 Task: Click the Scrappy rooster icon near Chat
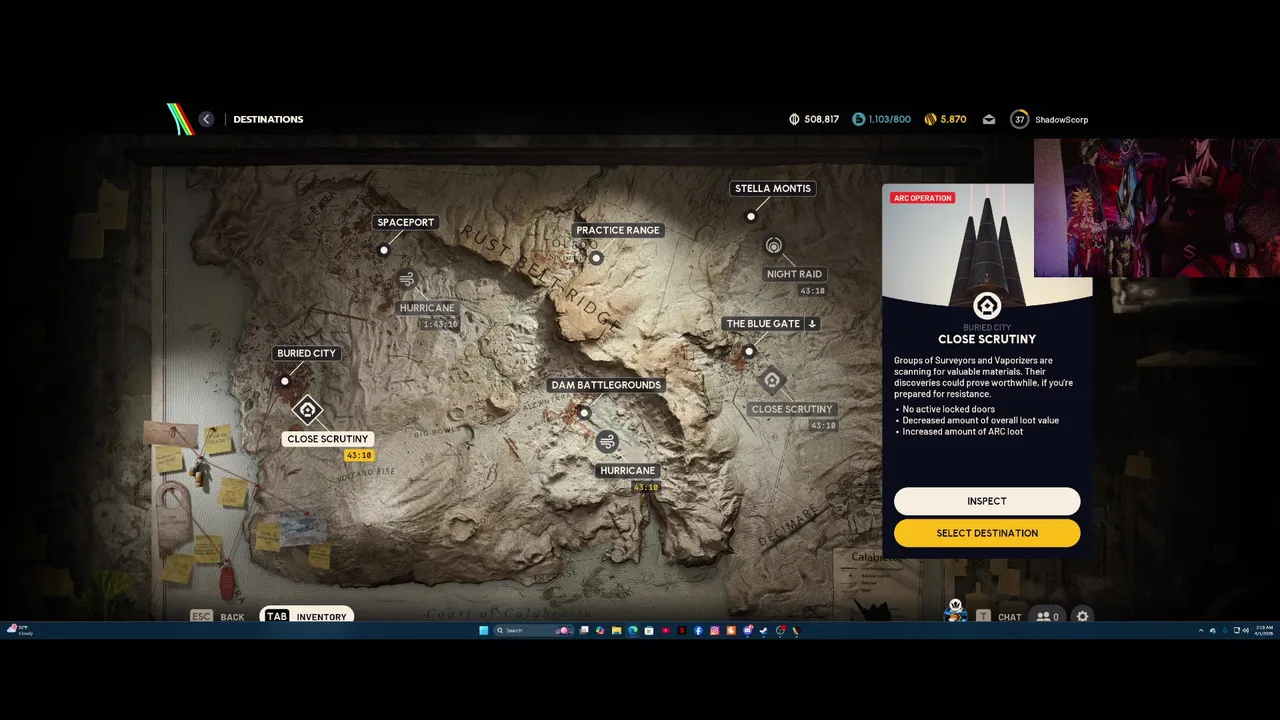tap(955, 612)
